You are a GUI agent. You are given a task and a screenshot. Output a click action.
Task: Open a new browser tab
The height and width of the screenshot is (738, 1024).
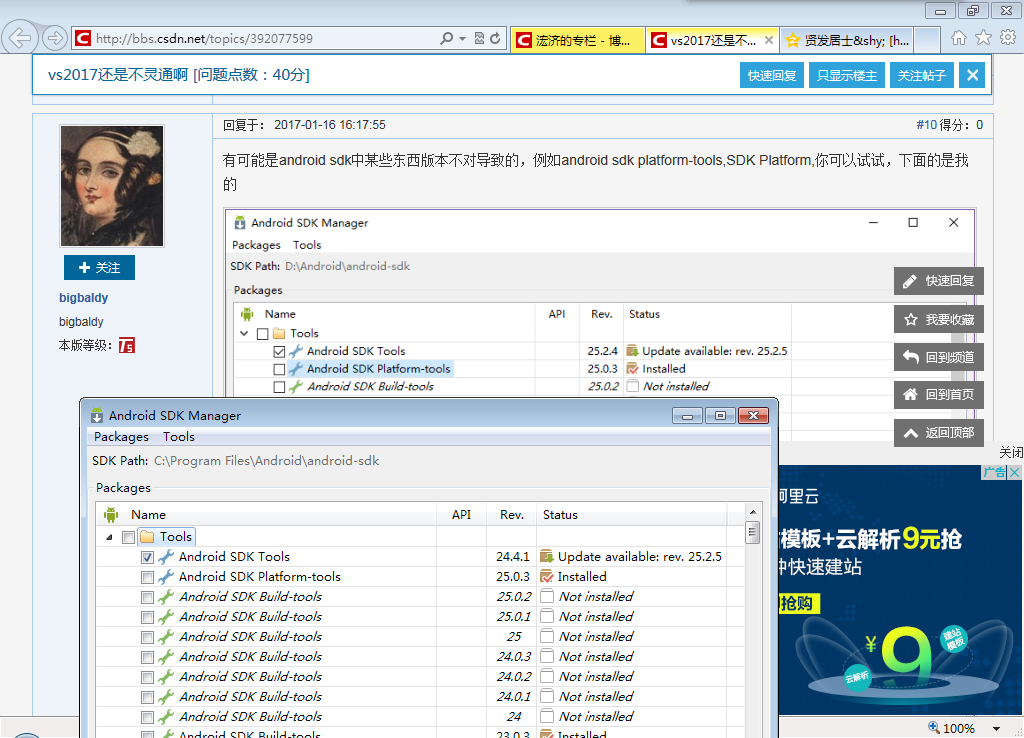[927, 40]
